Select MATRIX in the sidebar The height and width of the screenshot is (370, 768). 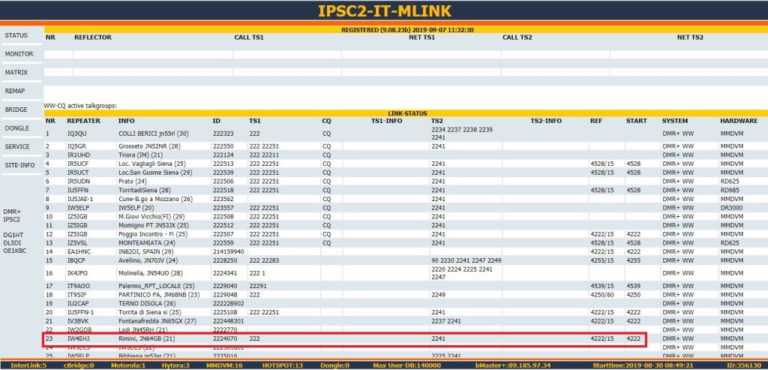click(x=17, y=73)
